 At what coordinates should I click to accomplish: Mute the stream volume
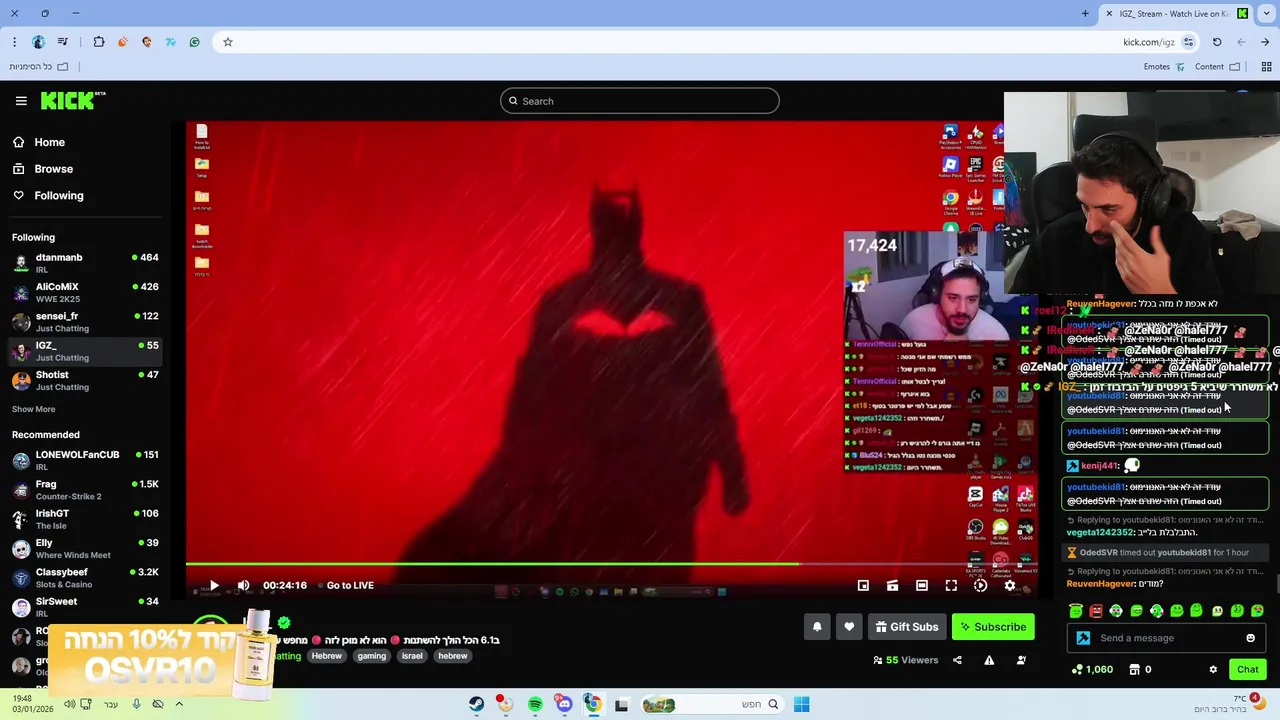[243, 586]
